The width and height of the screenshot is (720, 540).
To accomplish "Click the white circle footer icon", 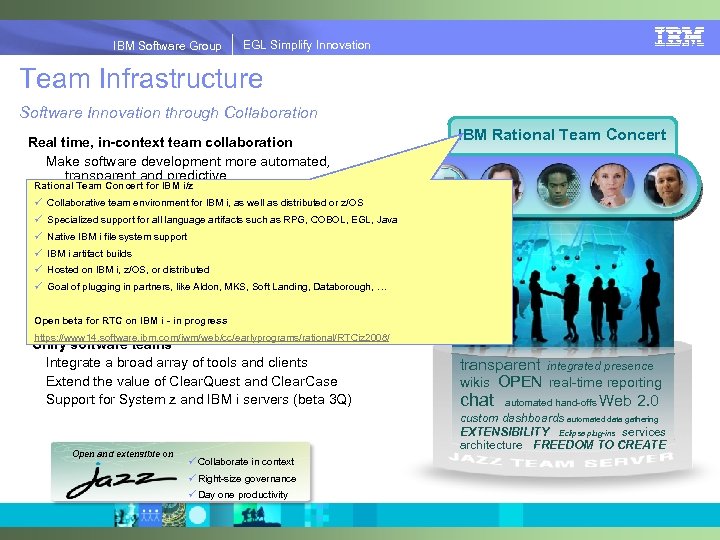I will coord(198,515).
